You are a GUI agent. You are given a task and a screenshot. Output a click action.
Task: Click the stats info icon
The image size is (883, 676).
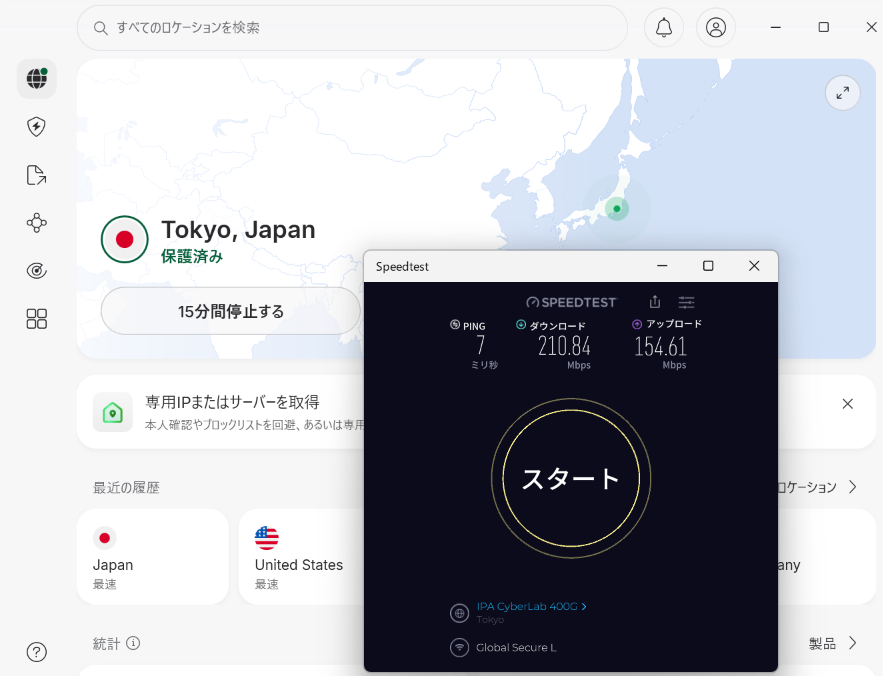[133, 643]
